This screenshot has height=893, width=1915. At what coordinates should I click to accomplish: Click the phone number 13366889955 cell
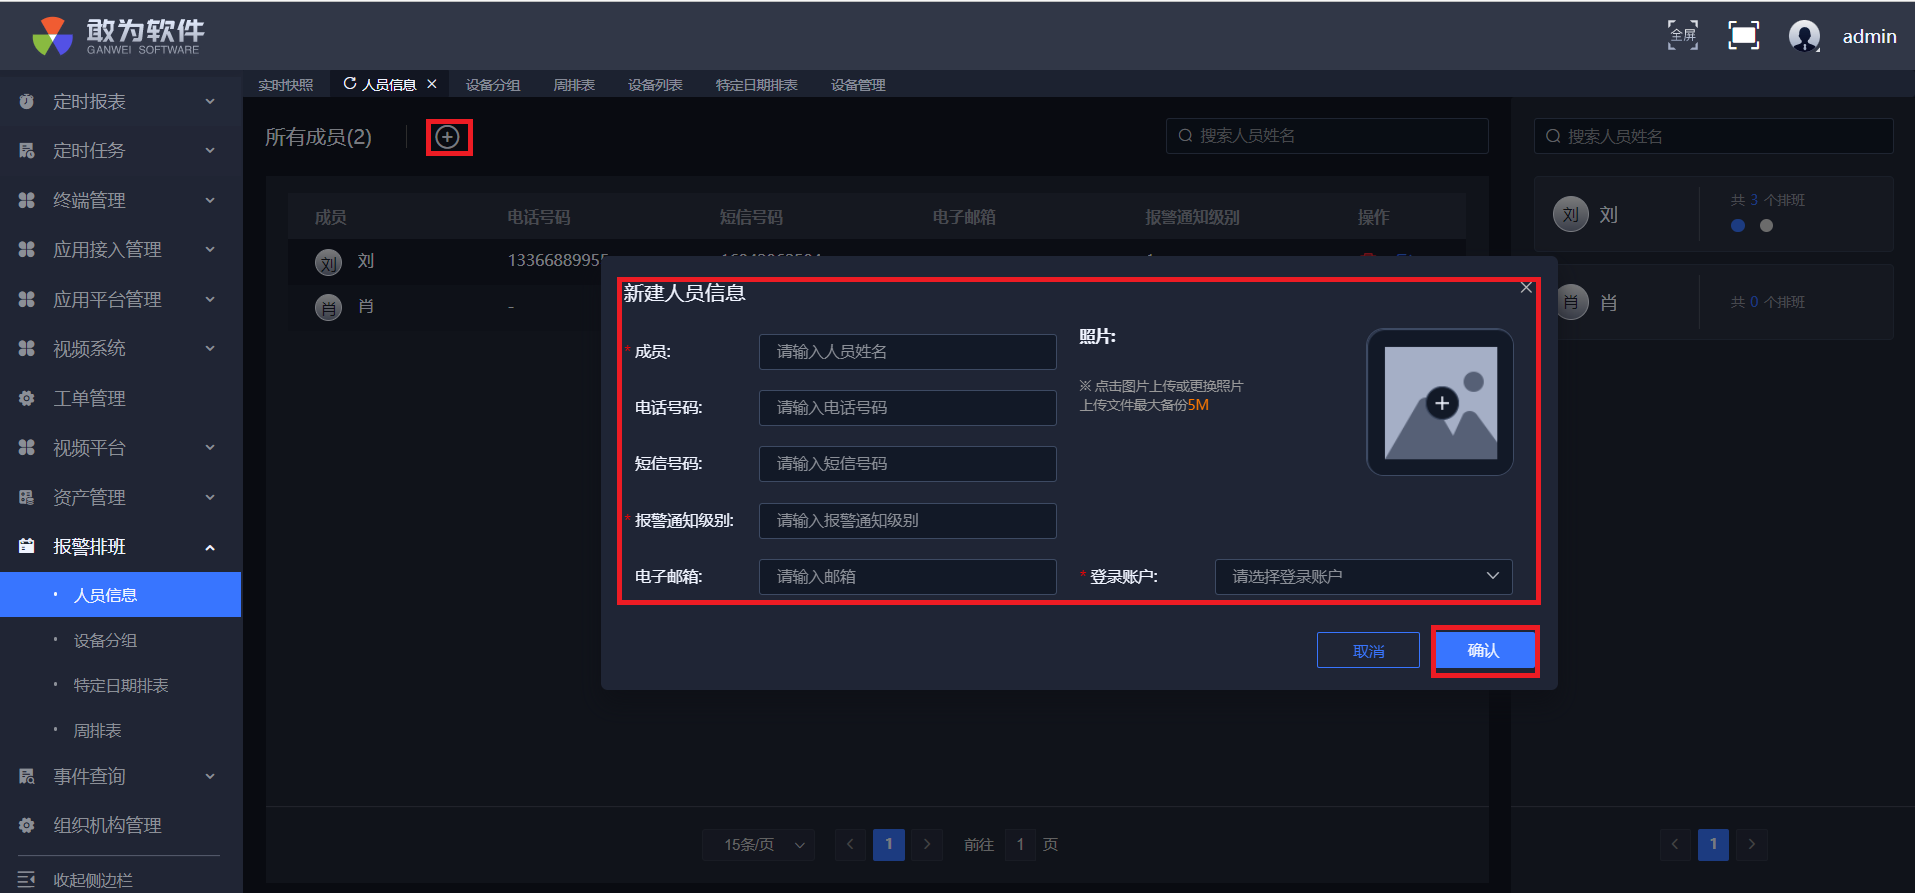(557, 261)
